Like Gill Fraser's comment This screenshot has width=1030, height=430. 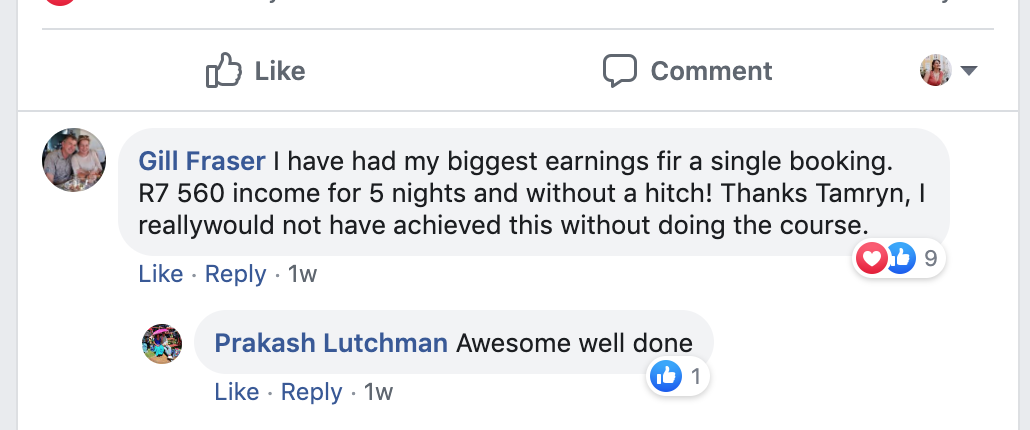point(160,274)
